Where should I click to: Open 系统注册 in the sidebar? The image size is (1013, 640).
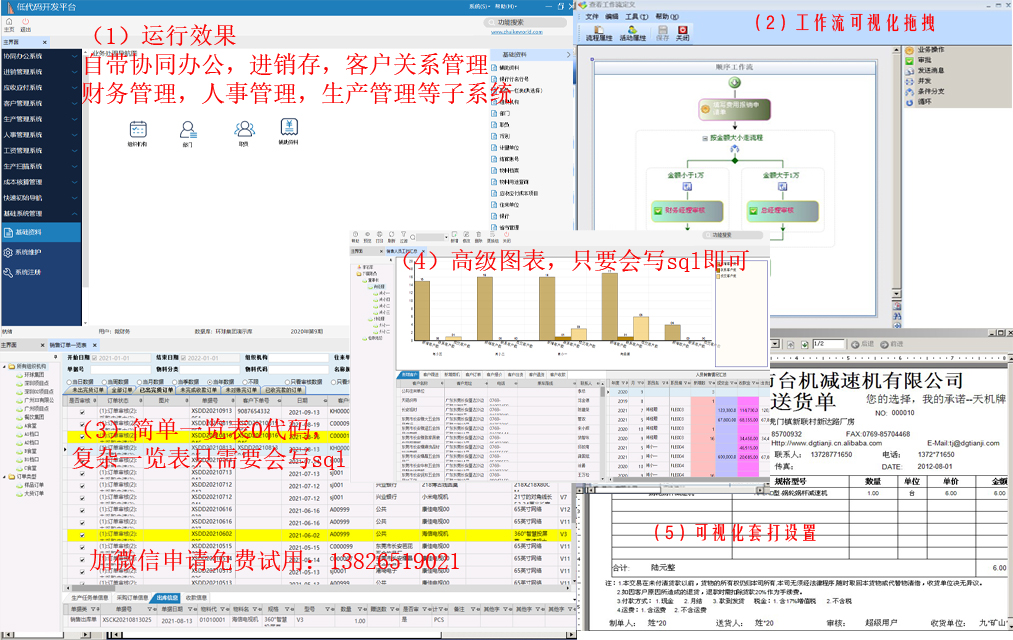[41, 273]
